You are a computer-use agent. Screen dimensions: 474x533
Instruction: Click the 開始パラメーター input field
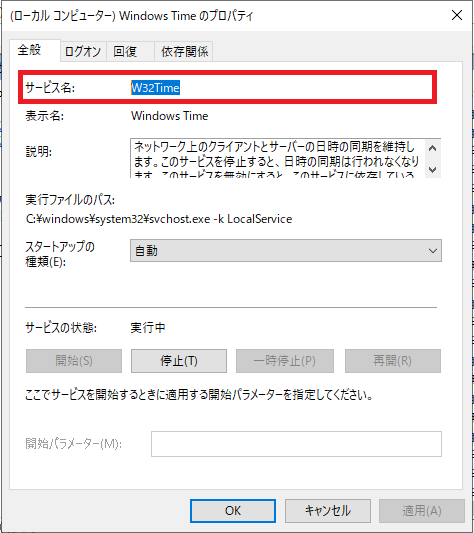click(296, 444)
